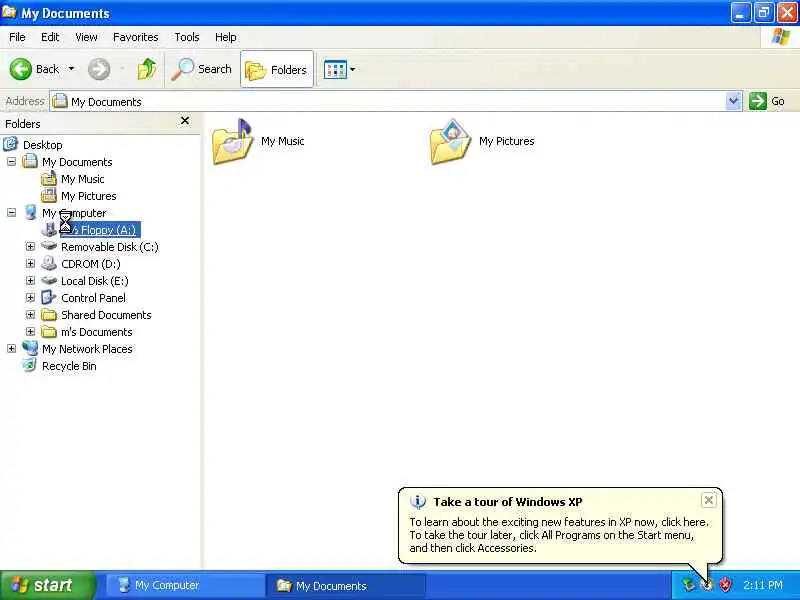
Task: Click the Recycle Bin tree label
Action: coord(69,366)
